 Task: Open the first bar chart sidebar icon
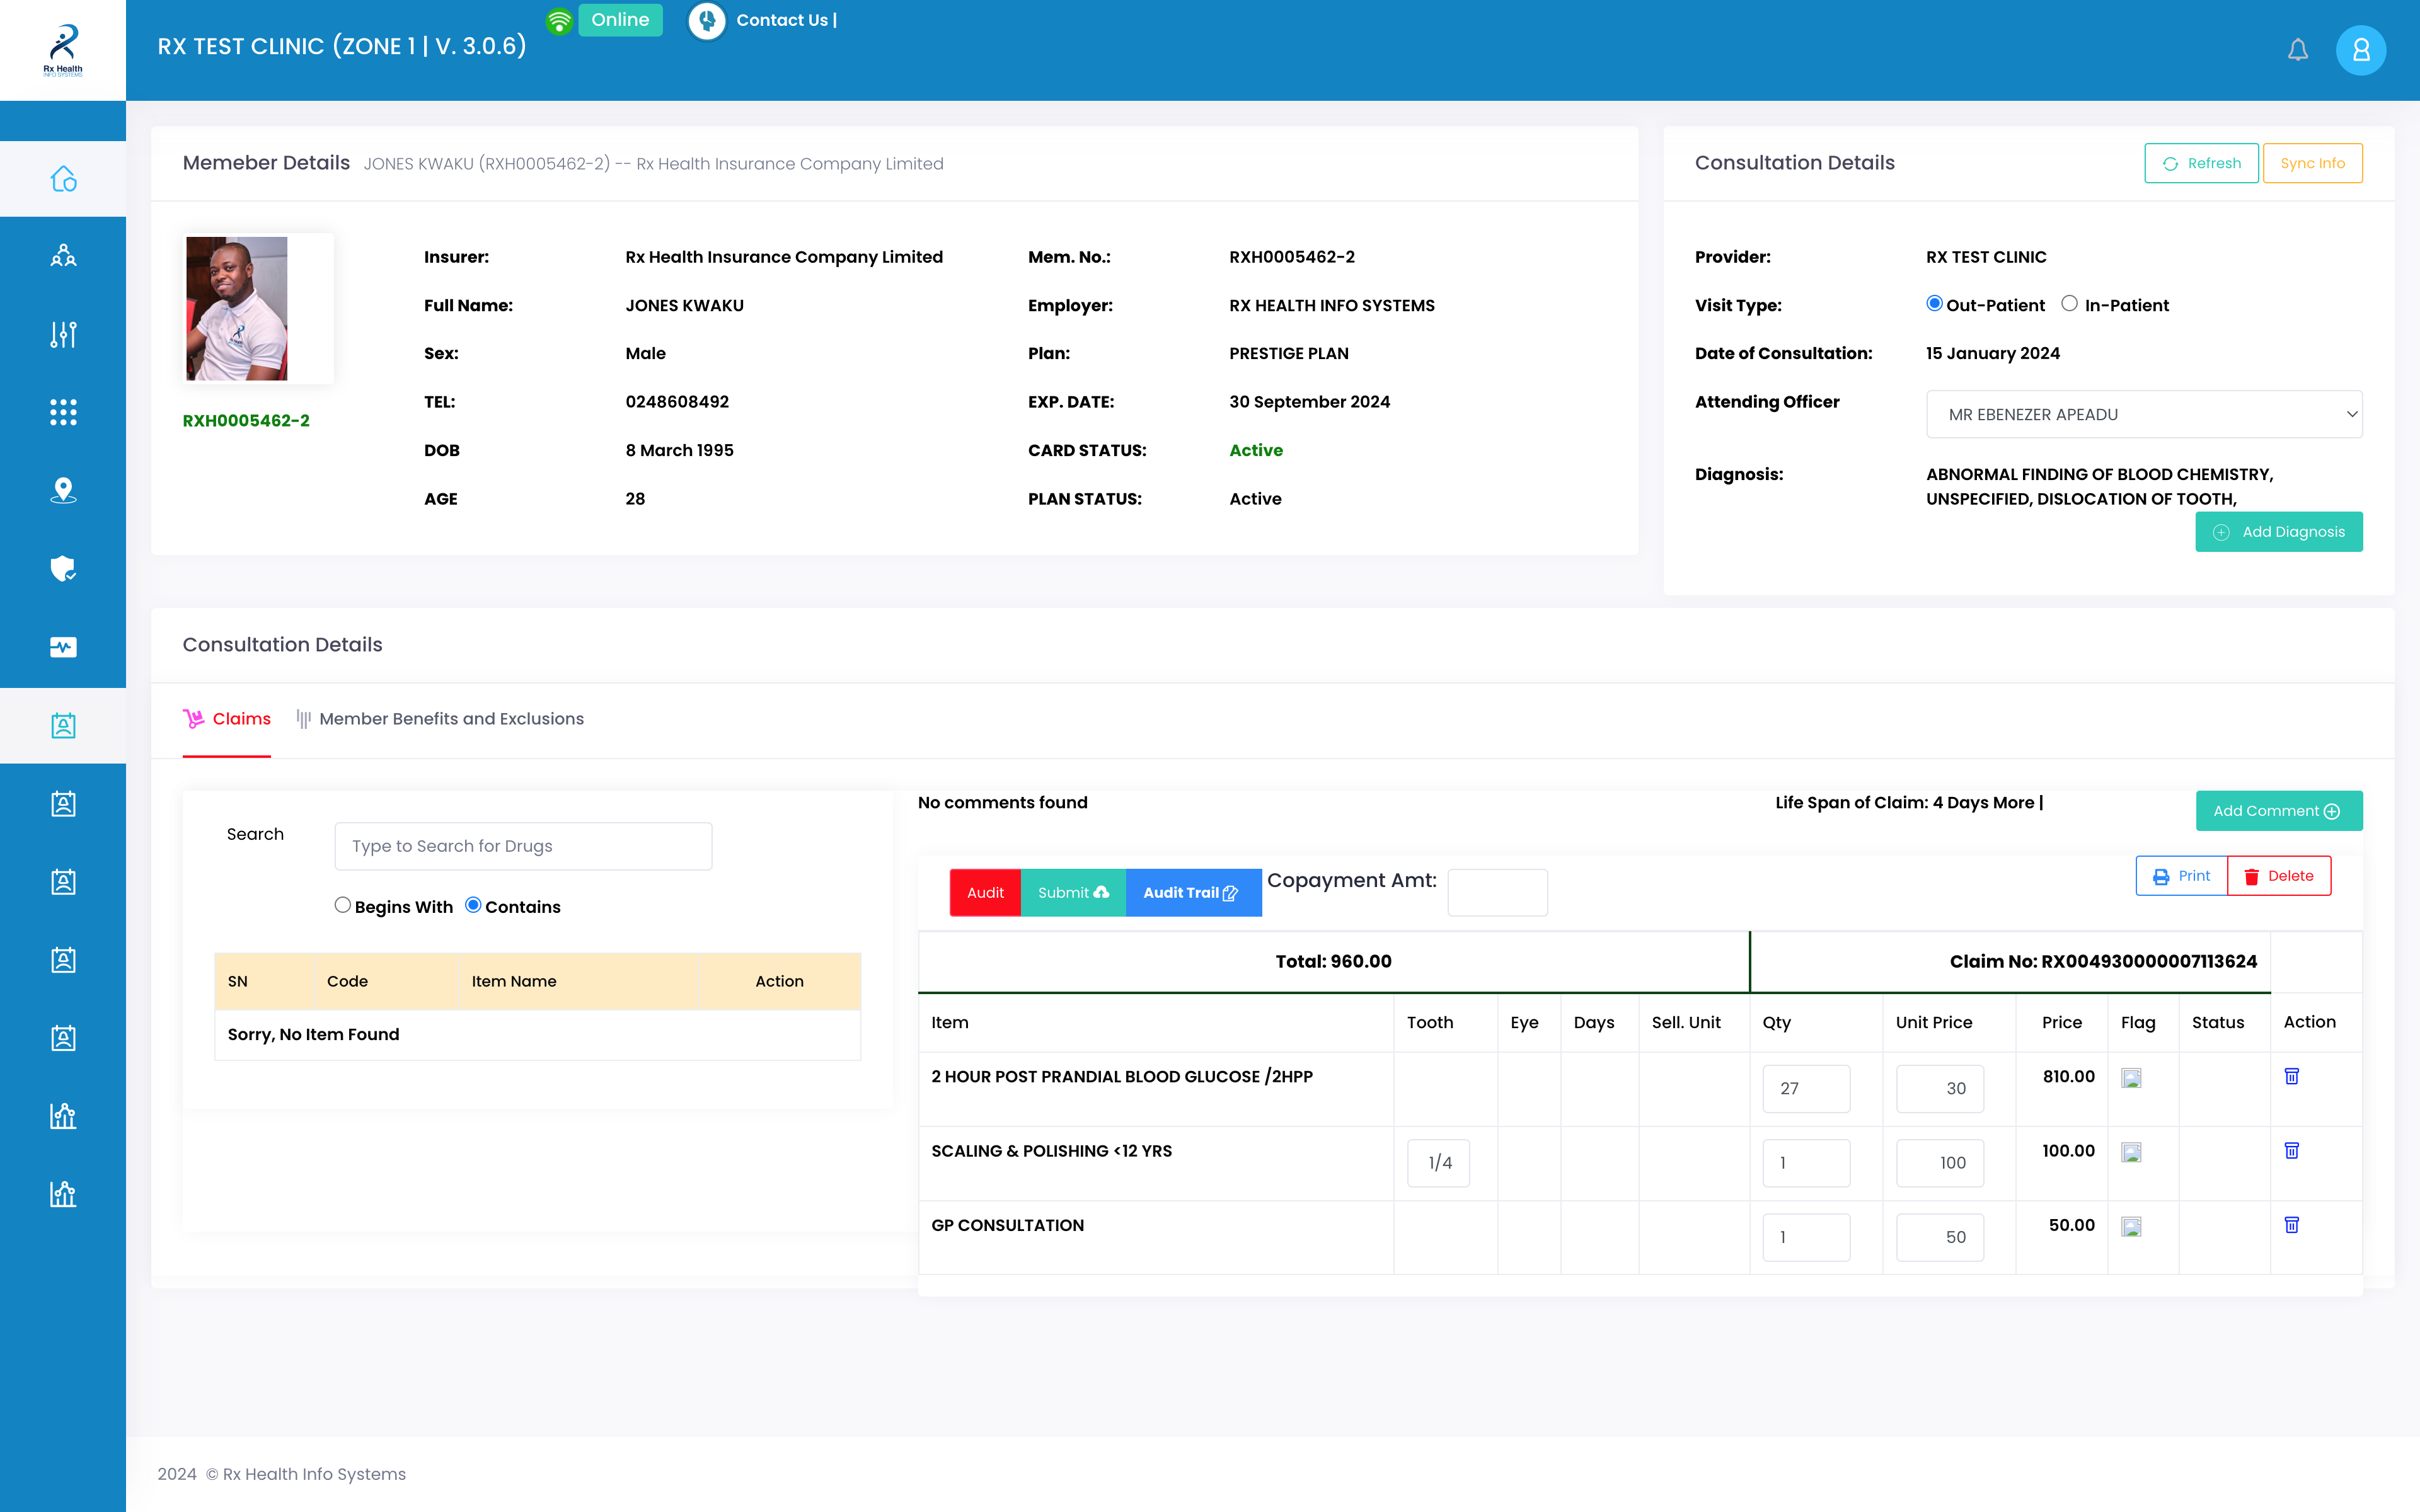click(x=63, y=1116)
